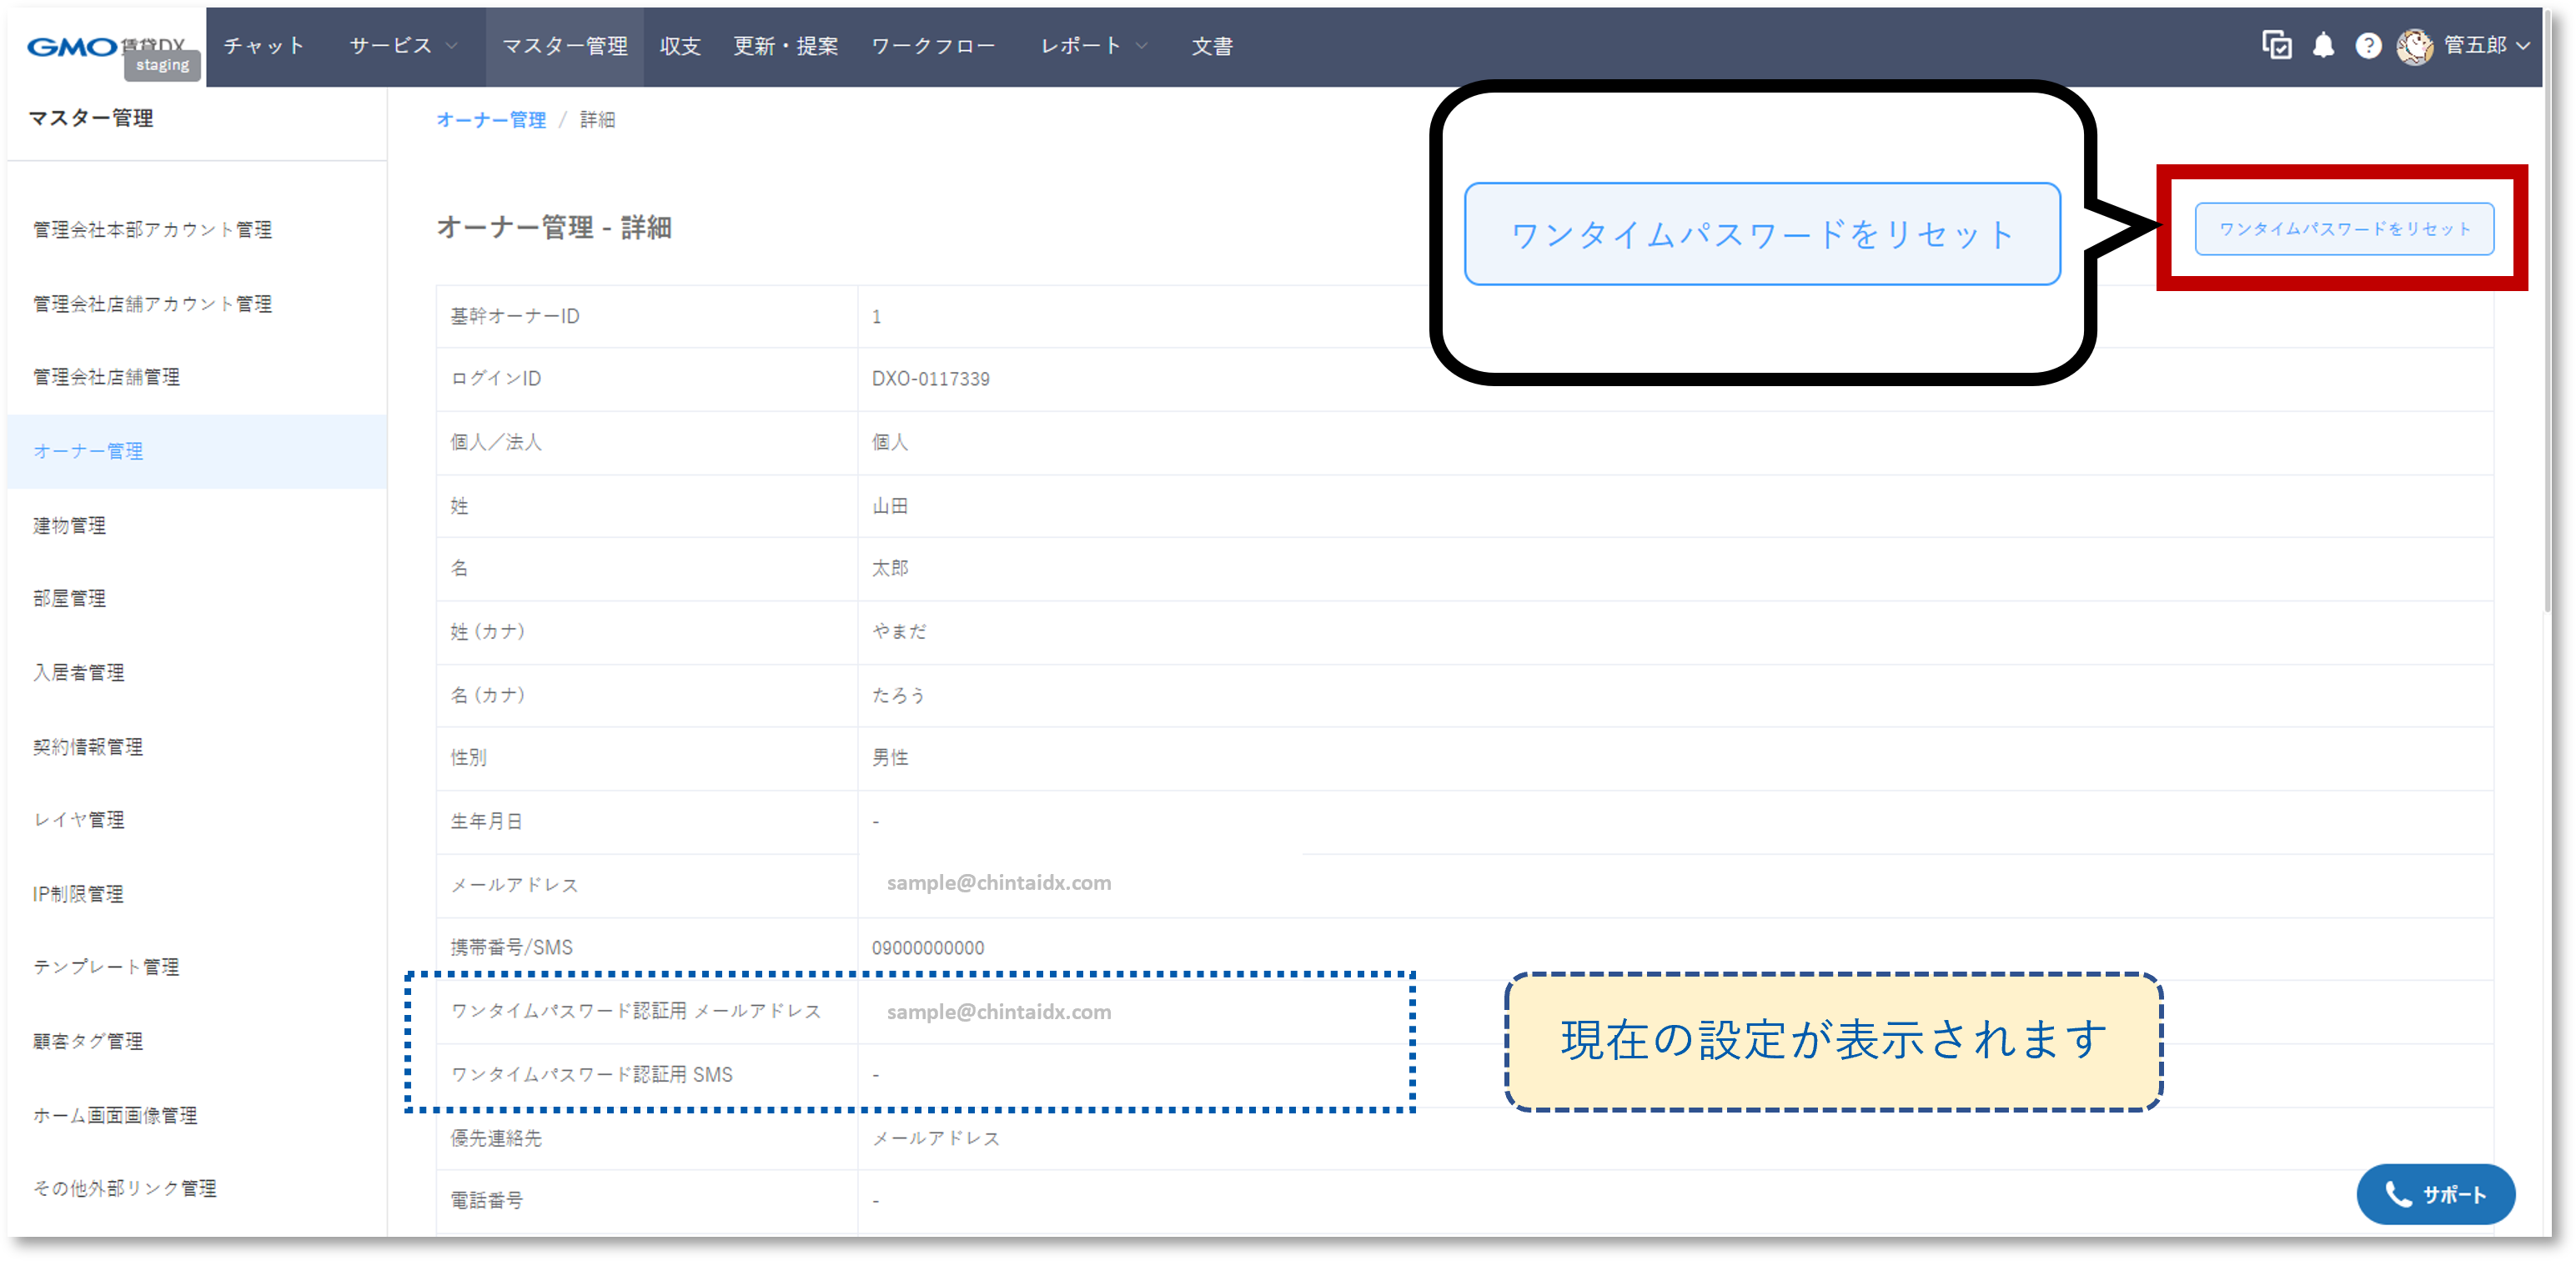2576x1261 pixels.
Task: Navigate back via オーナー管理 breadcrumb link
Action: pyautogui.click(x=491, y=119)
